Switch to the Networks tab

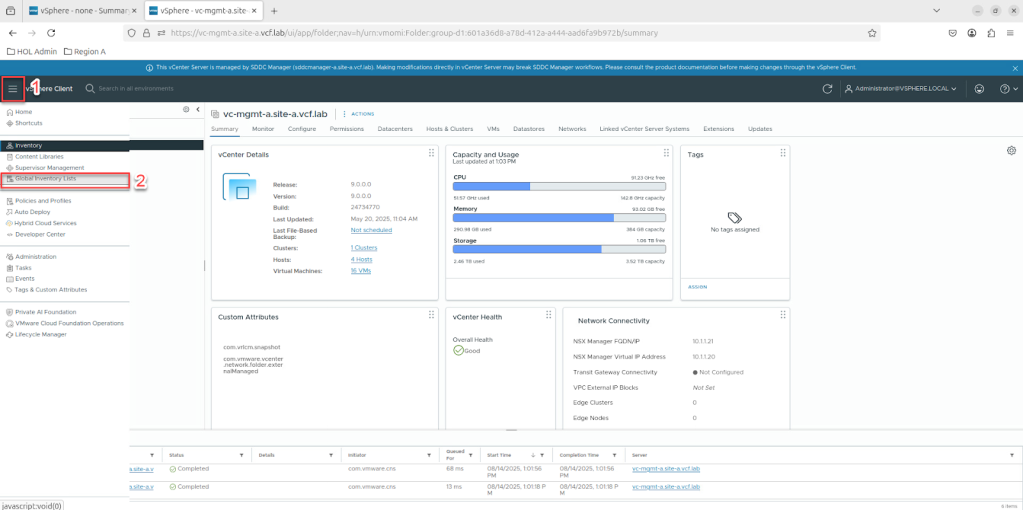click(x=572, y=129)
